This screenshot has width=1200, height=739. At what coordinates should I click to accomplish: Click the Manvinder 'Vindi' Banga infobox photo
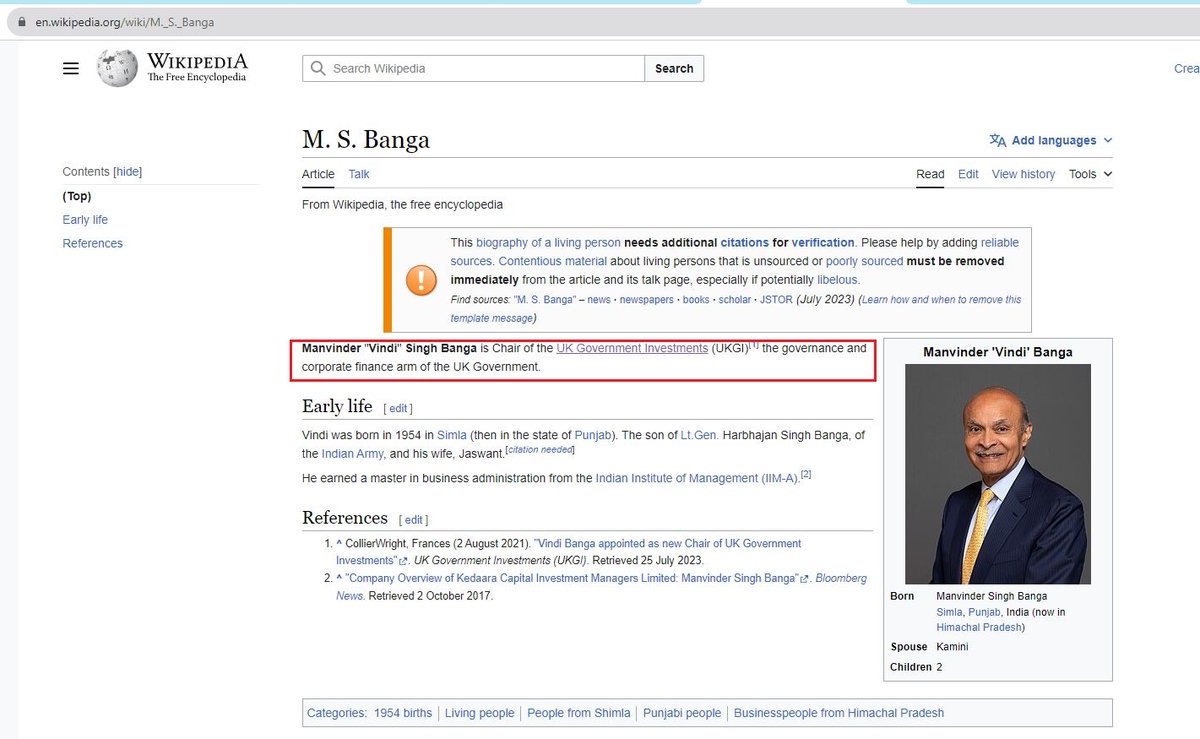pyautogui.click(x=996, y=474)
